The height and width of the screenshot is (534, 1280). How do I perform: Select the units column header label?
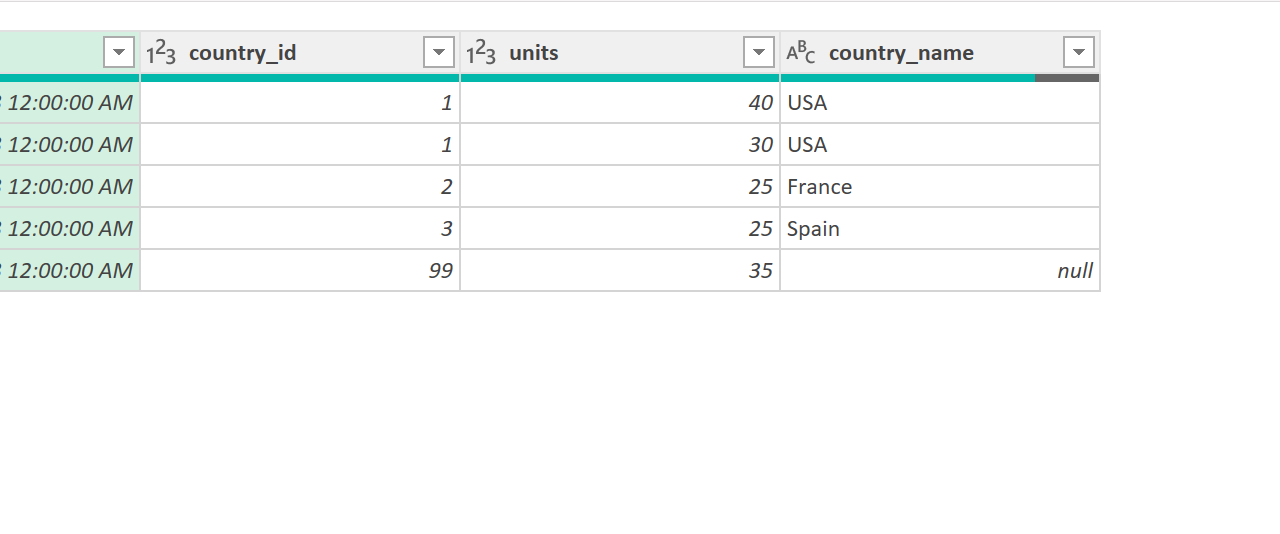[x=534, y=53]
